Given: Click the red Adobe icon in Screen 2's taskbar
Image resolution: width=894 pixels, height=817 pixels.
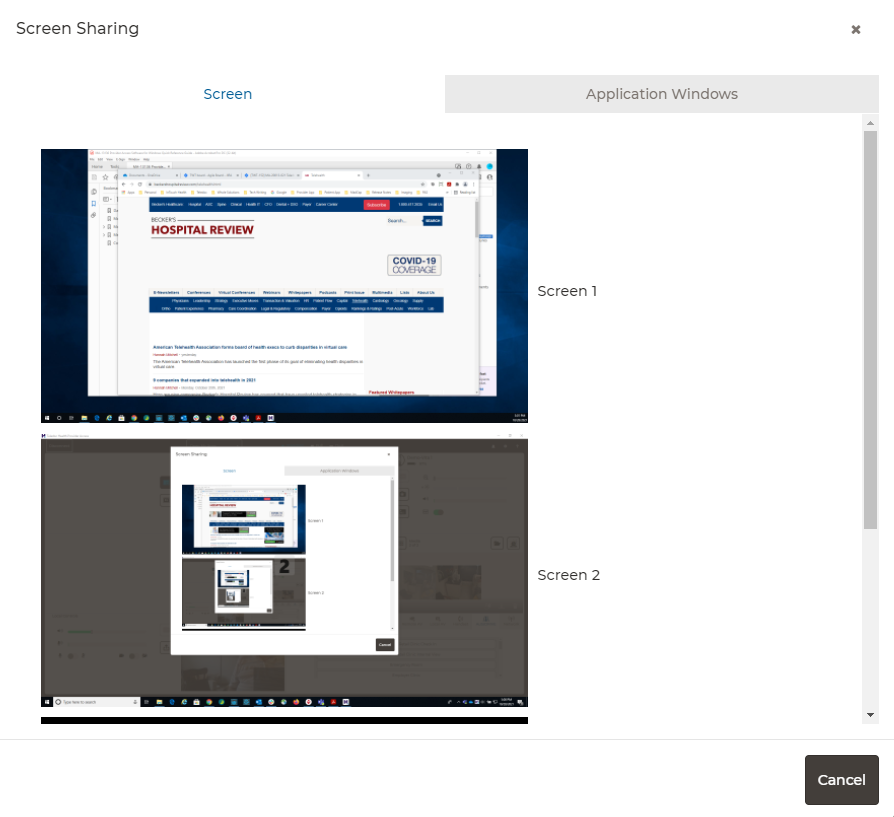Looking at the screenshot, I should (333, 702).
